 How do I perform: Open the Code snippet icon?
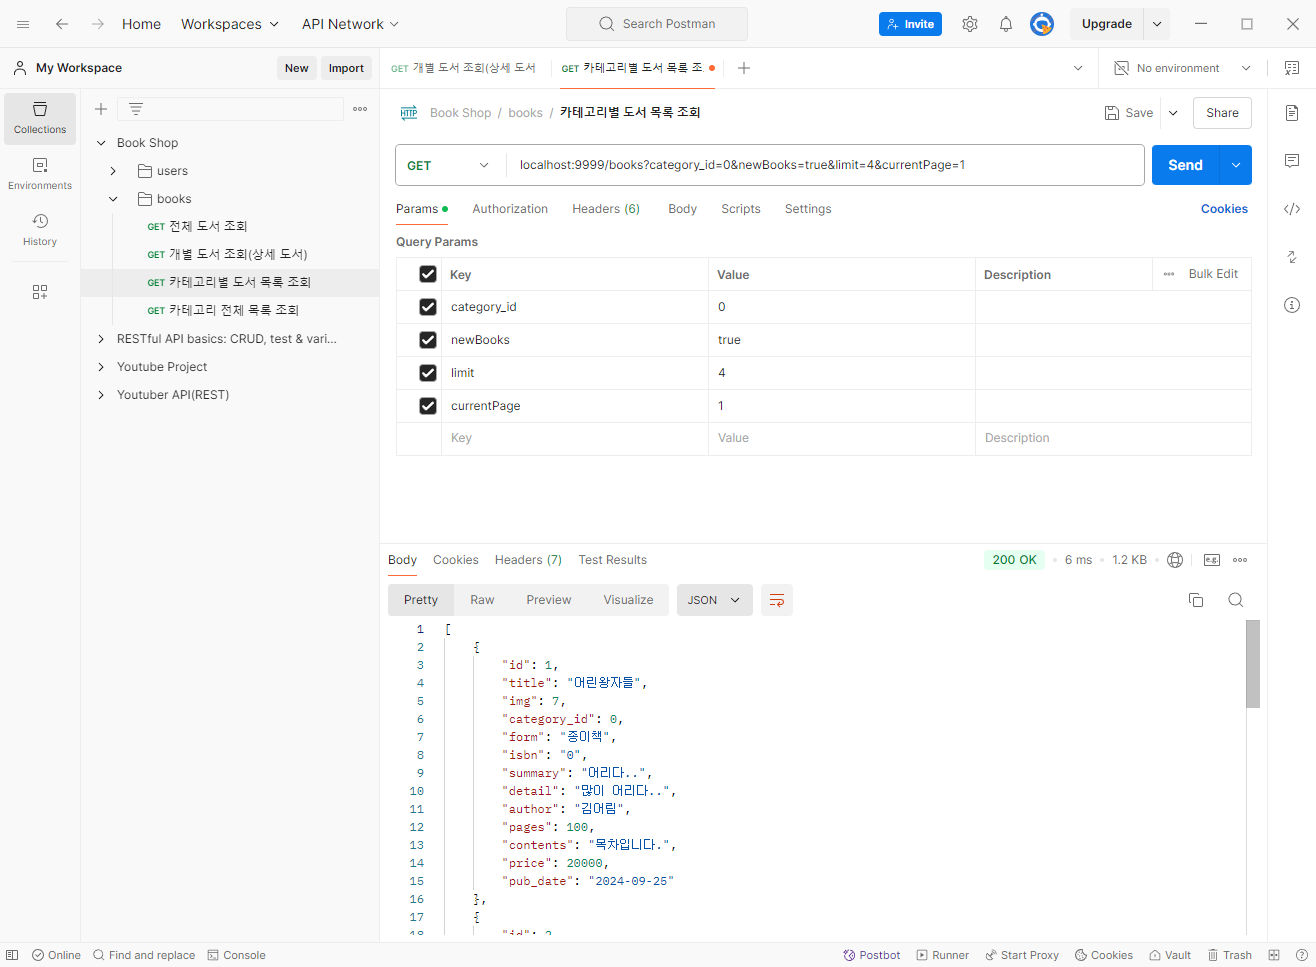(1292, 209)
